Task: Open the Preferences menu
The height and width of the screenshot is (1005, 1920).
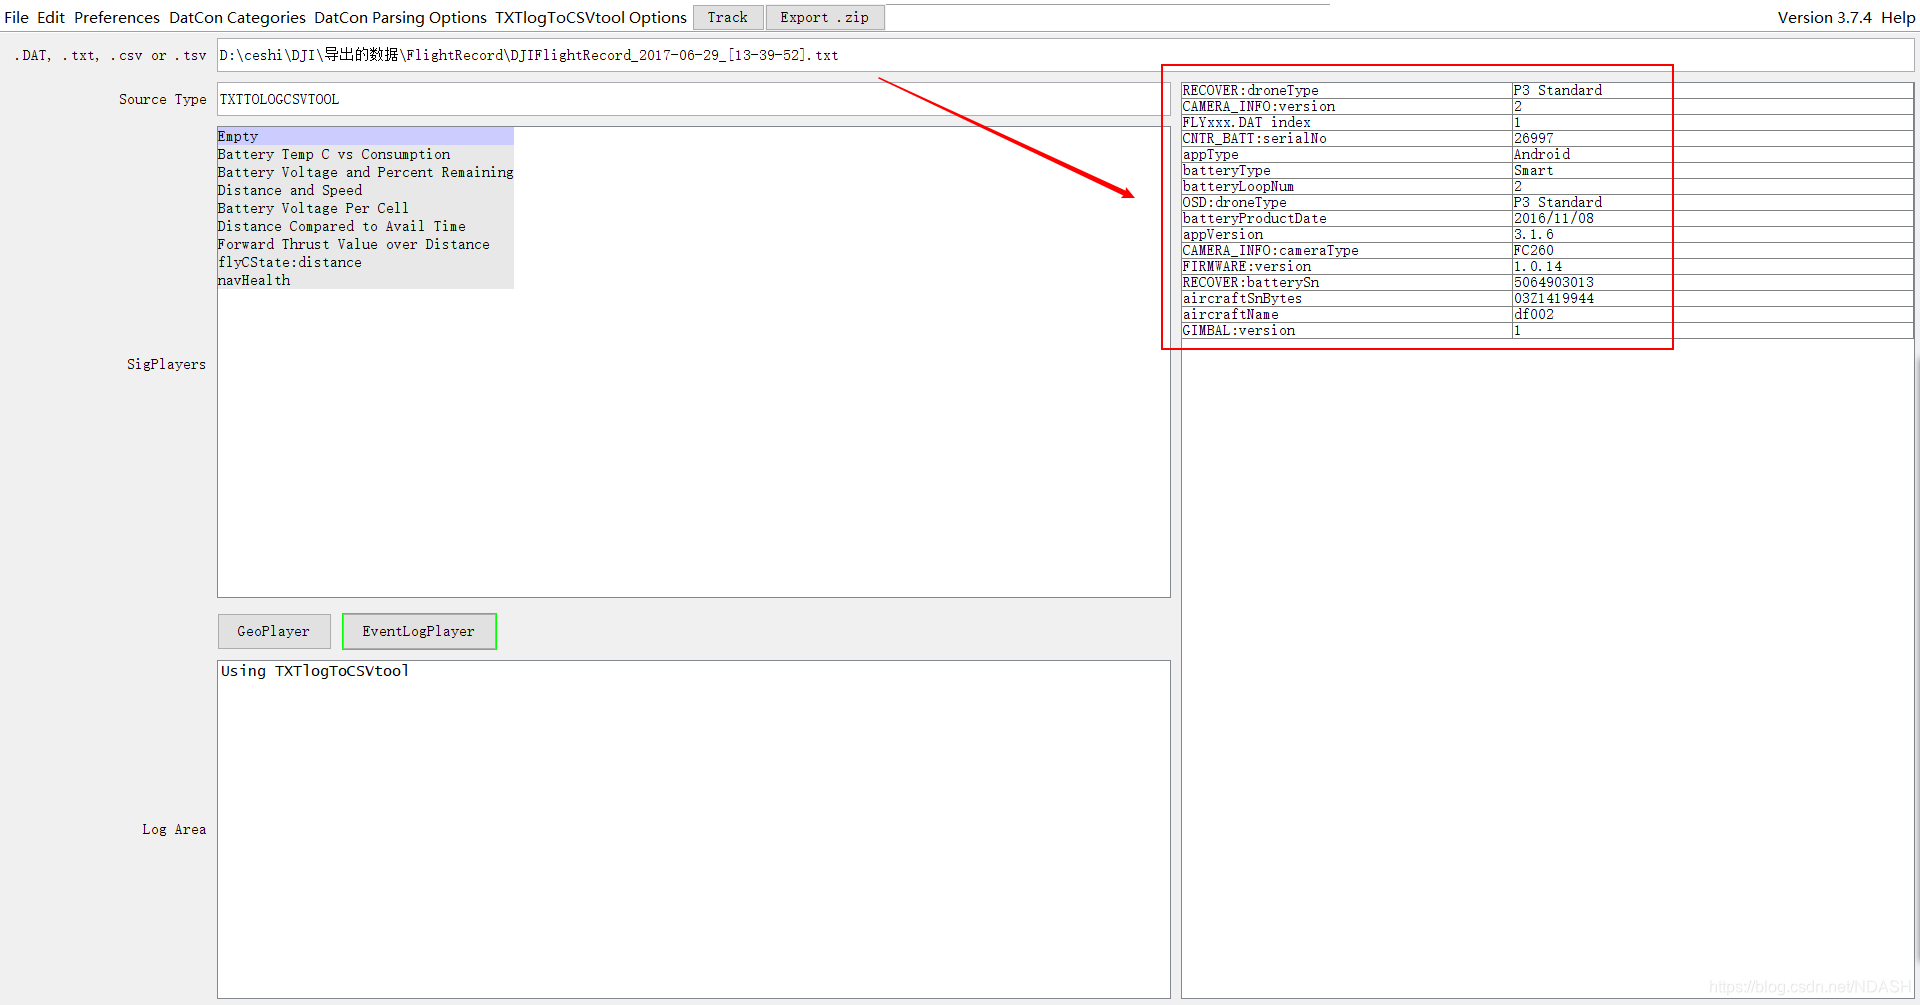Action: 117,17
